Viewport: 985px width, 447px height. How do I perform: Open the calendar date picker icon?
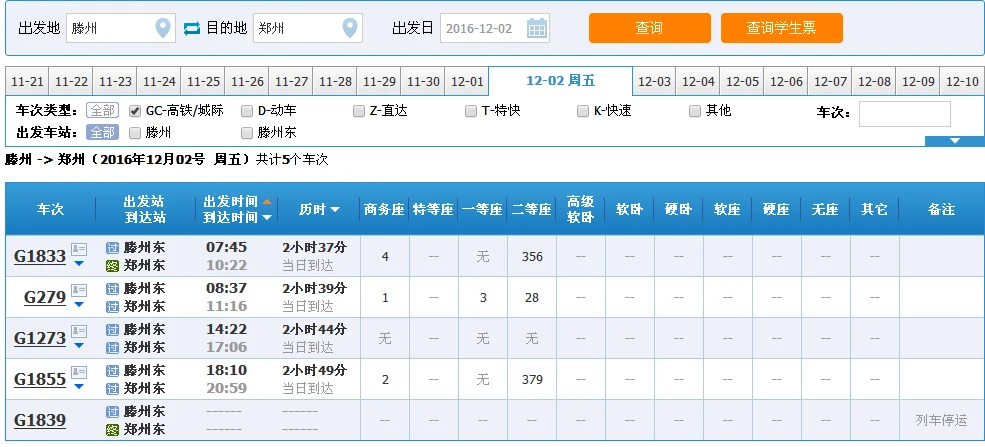coord(536,28)
